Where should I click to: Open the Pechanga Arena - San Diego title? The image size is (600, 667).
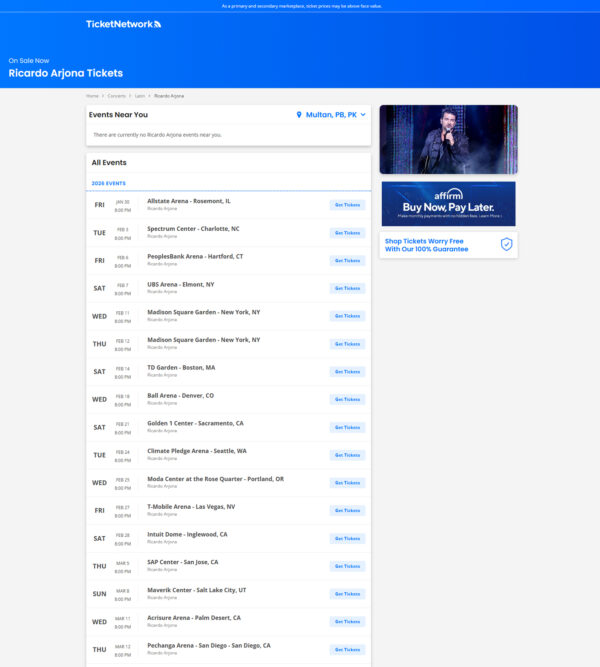[x=209, y=646]
